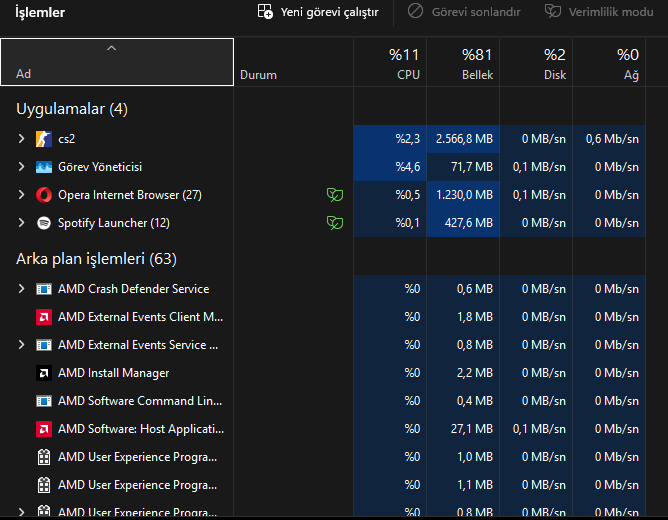Click the %0,5 CPU cell of Opera
668x520 pixels.
(390, 195)
